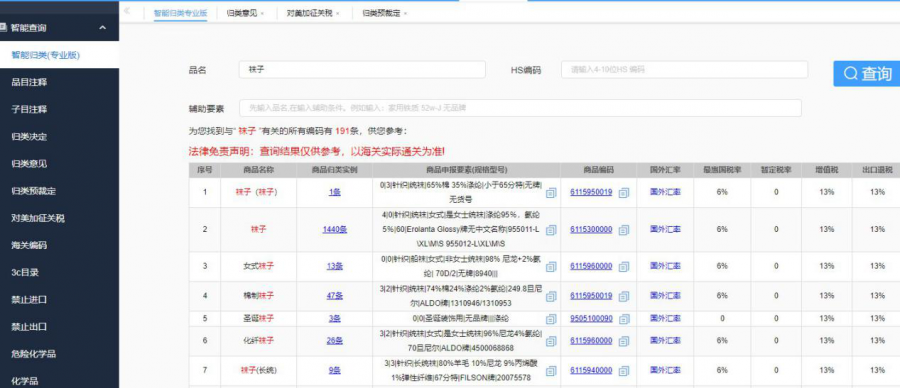Image resolution: width=900 pixels, height=388 pixels.
Task: Open 3c目录 in the sidebar
Action: (59, 273)
